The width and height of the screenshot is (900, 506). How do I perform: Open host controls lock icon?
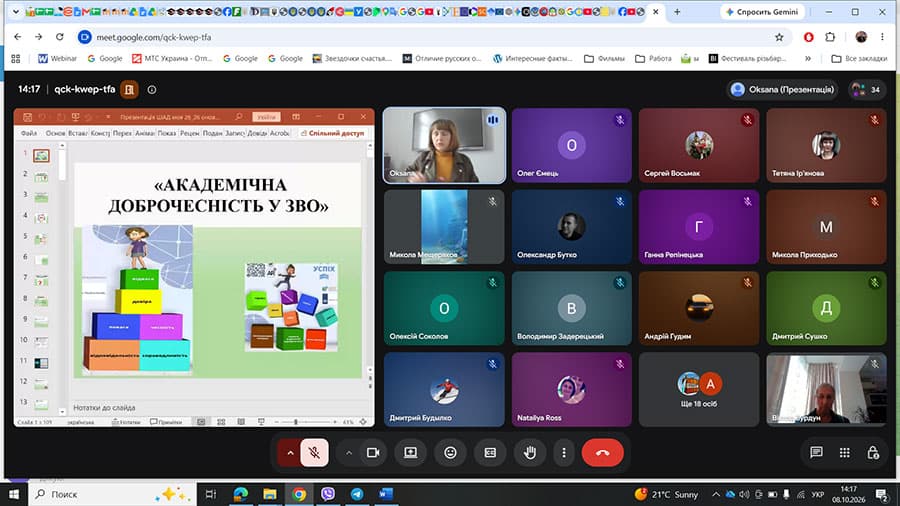click(873, 453)
